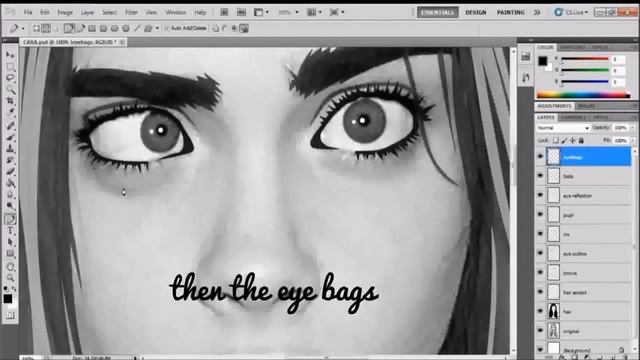The image size is (640, 360).
Task: Open the Normal blend mode dropdown
Action: click(x=563, y=128)
